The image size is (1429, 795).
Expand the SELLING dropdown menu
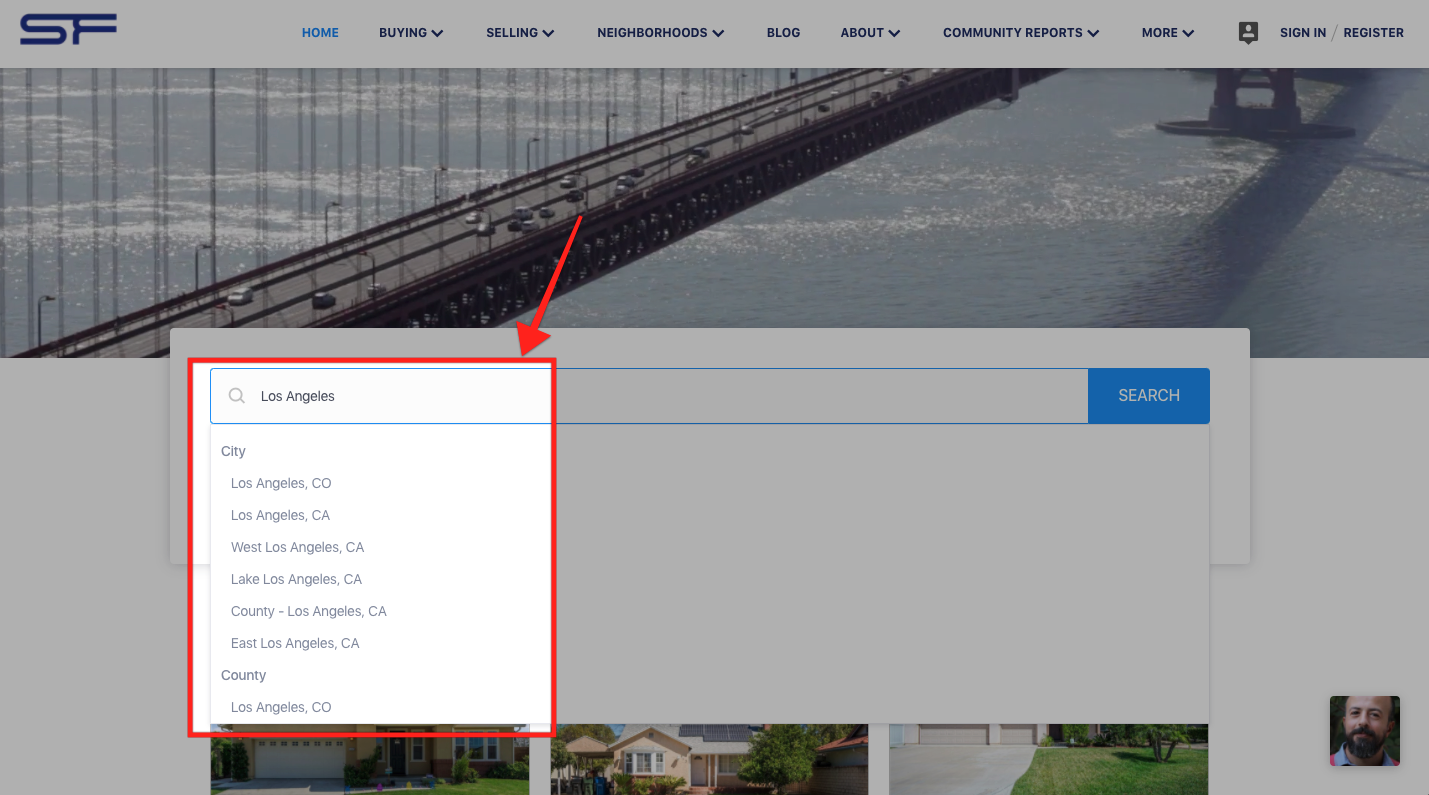520,33
